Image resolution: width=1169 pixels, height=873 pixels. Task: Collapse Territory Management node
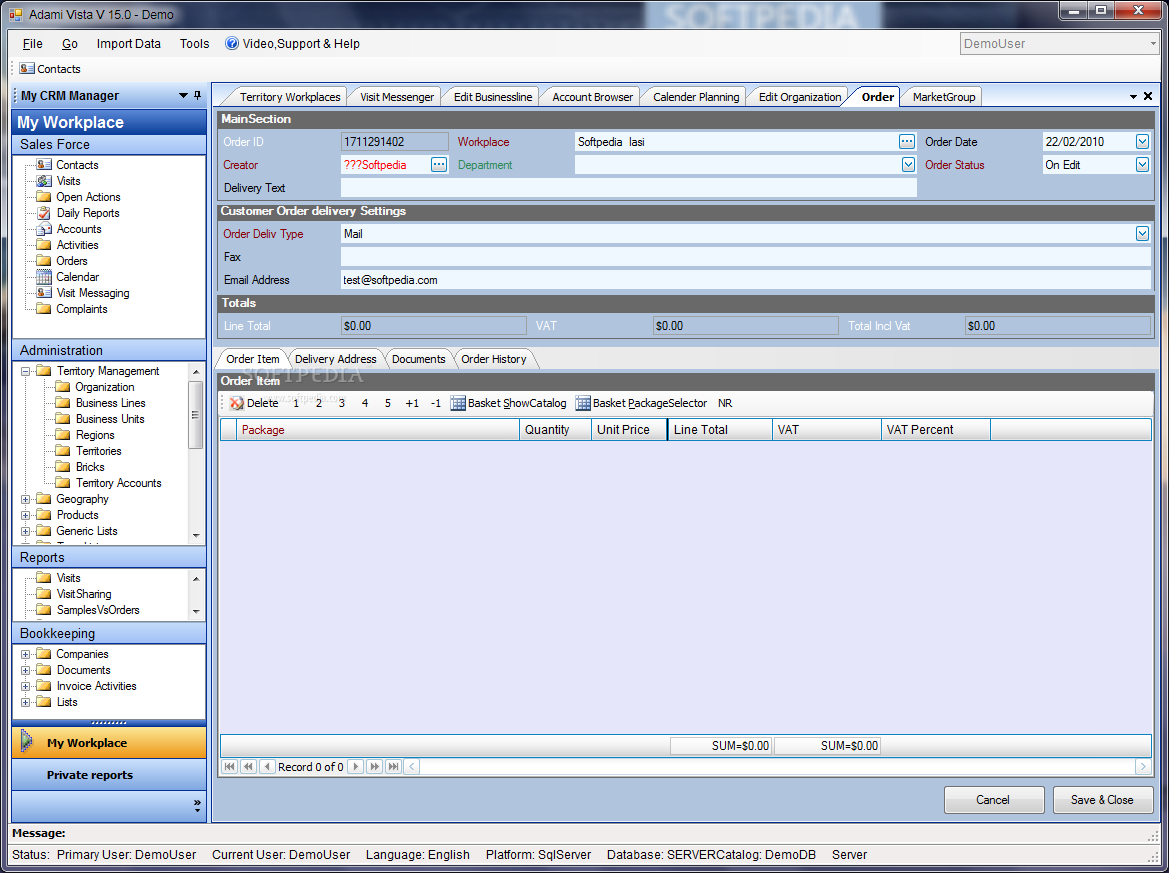(25, 371)
